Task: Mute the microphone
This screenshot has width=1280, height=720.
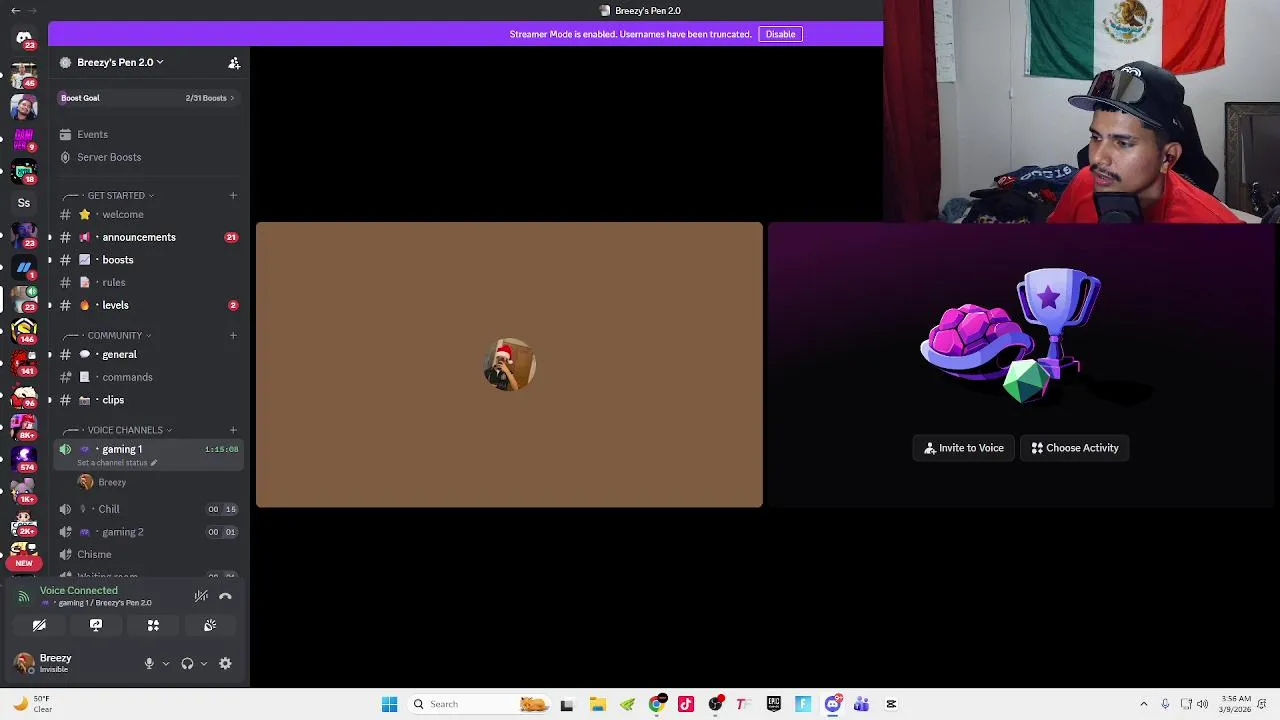Action: [149, 663]
